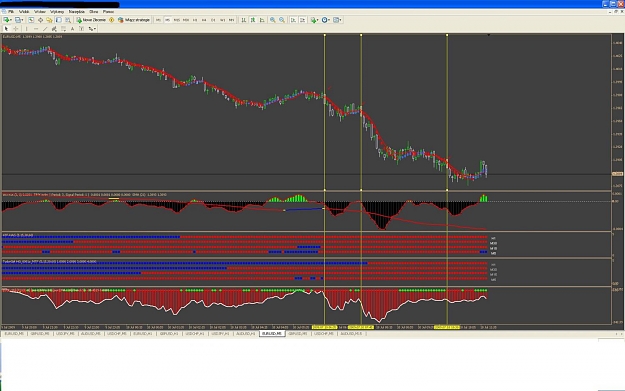
Task: Switch to the USDJPY,M5 chart tab
Action: tap(65, 334)
